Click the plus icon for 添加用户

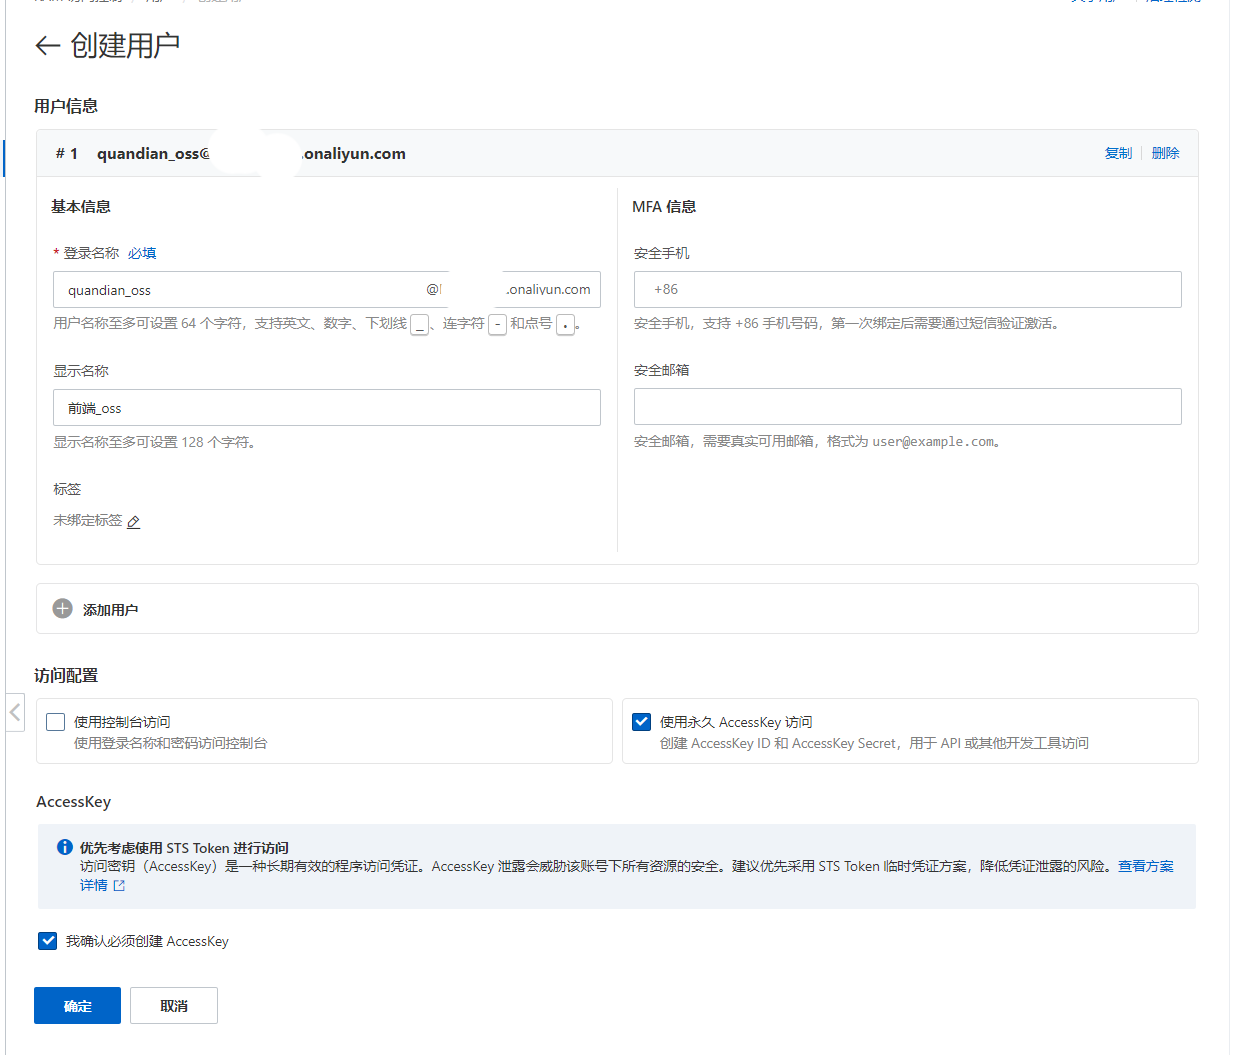[63, 609]
